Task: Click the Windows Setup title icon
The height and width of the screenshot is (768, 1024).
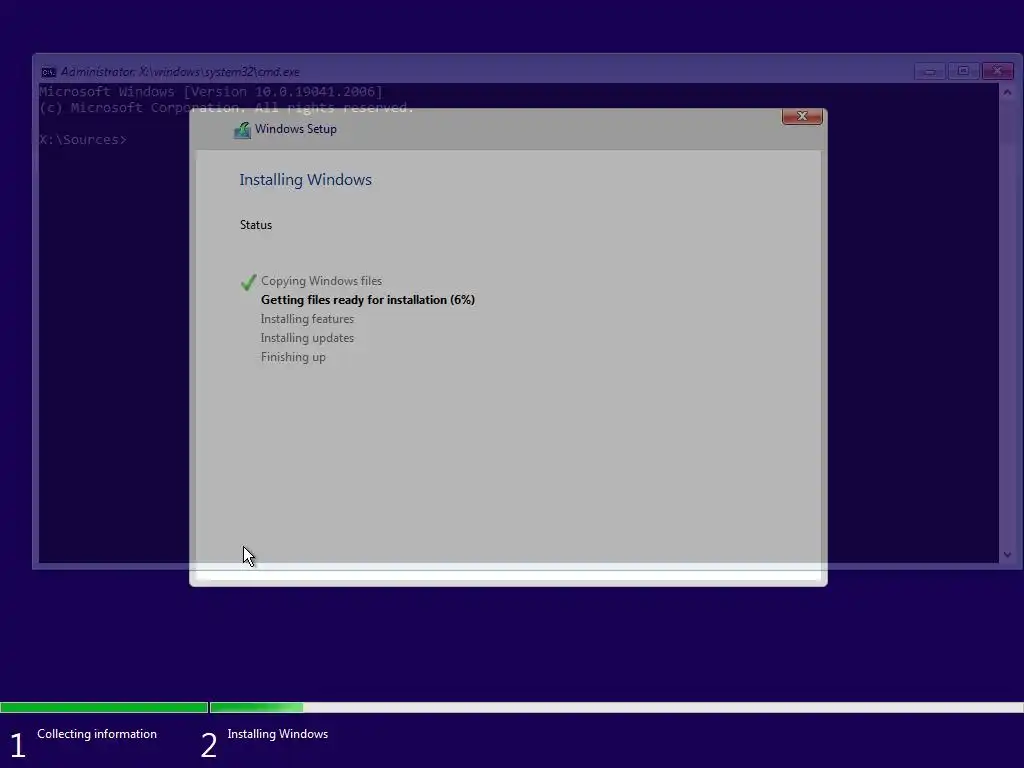Action: 242,130
